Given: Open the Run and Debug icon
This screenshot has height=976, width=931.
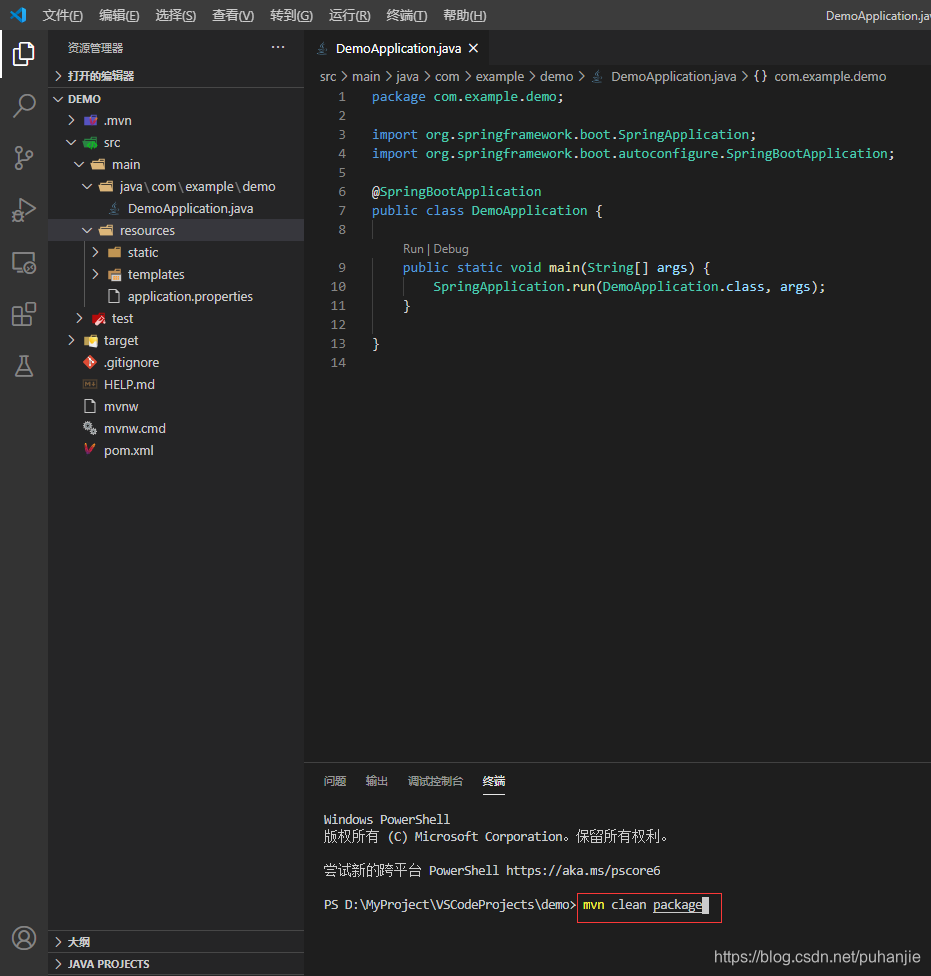Looking at the screenshot, I should (x=23, y=210).
